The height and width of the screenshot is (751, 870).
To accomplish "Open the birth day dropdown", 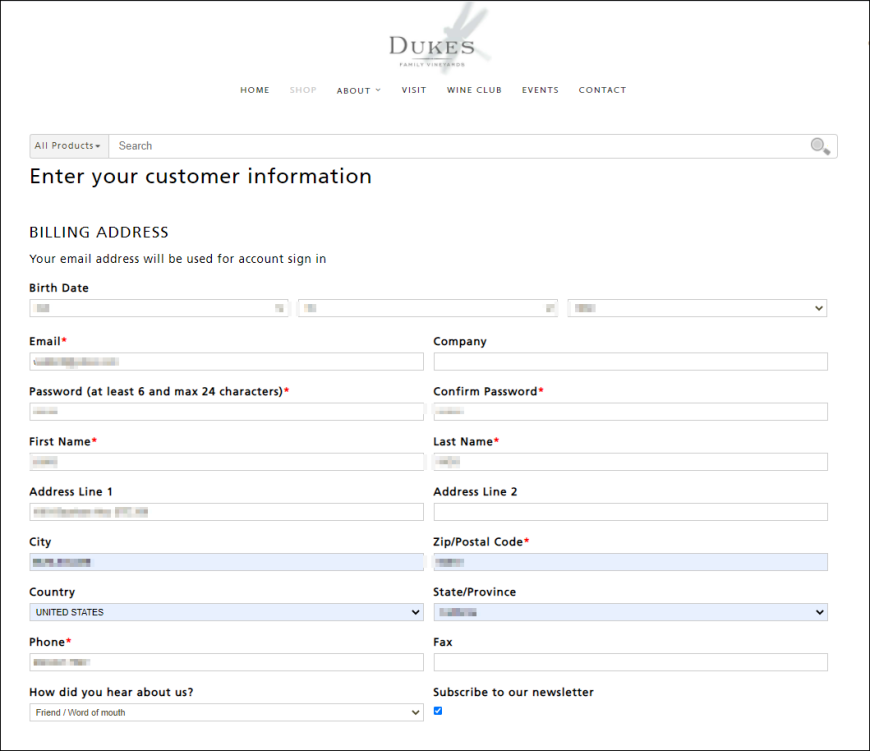I will click(427, 308).
